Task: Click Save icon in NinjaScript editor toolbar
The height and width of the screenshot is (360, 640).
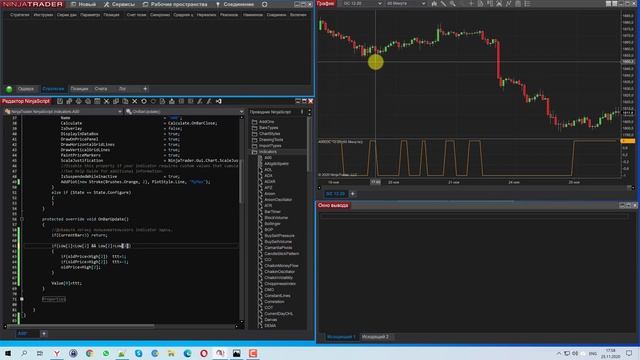Action: point(60,101)
